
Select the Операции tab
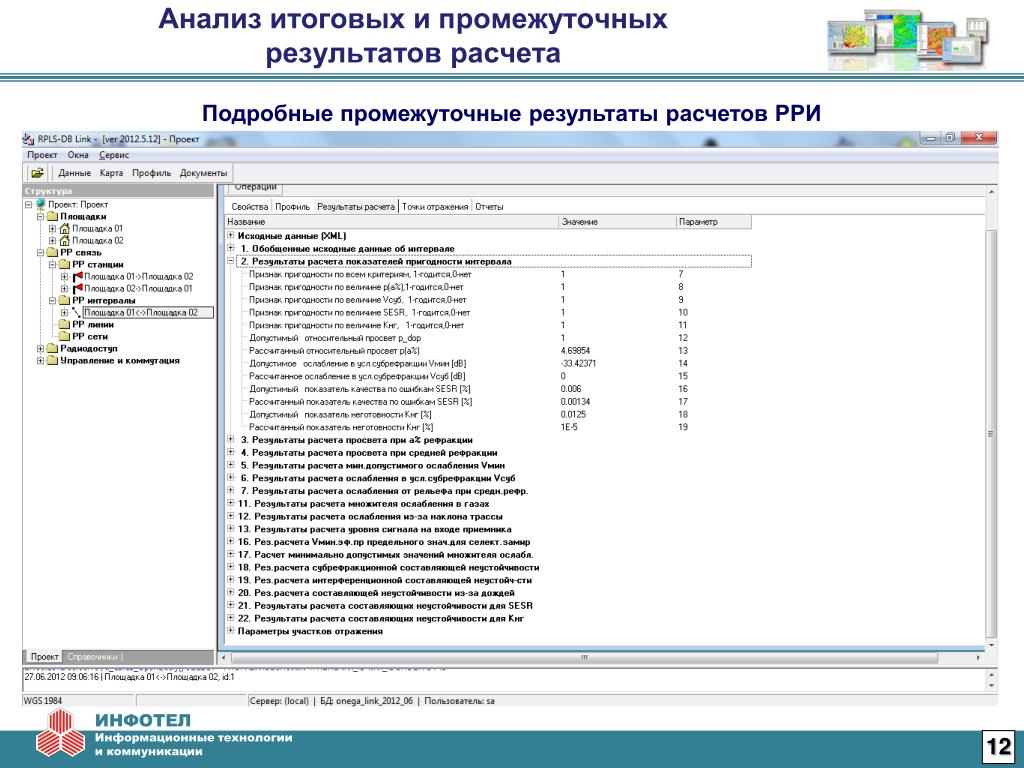tap(255, 187)
